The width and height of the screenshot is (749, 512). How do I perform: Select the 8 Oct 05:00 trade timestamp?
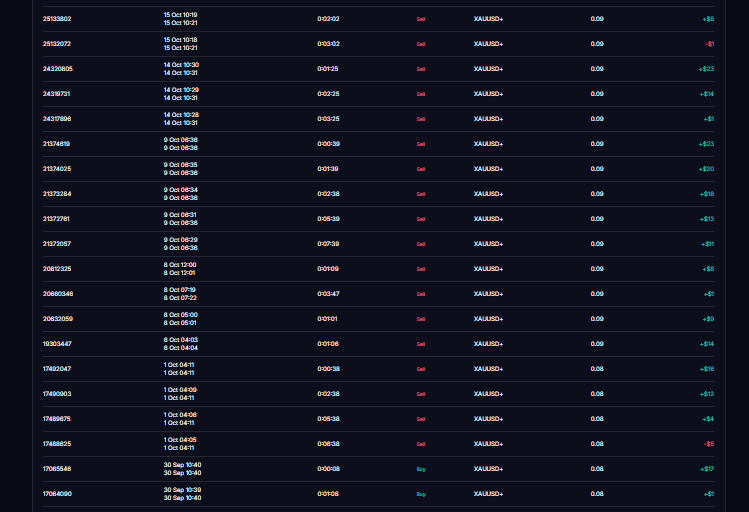(x=181, y=315)
